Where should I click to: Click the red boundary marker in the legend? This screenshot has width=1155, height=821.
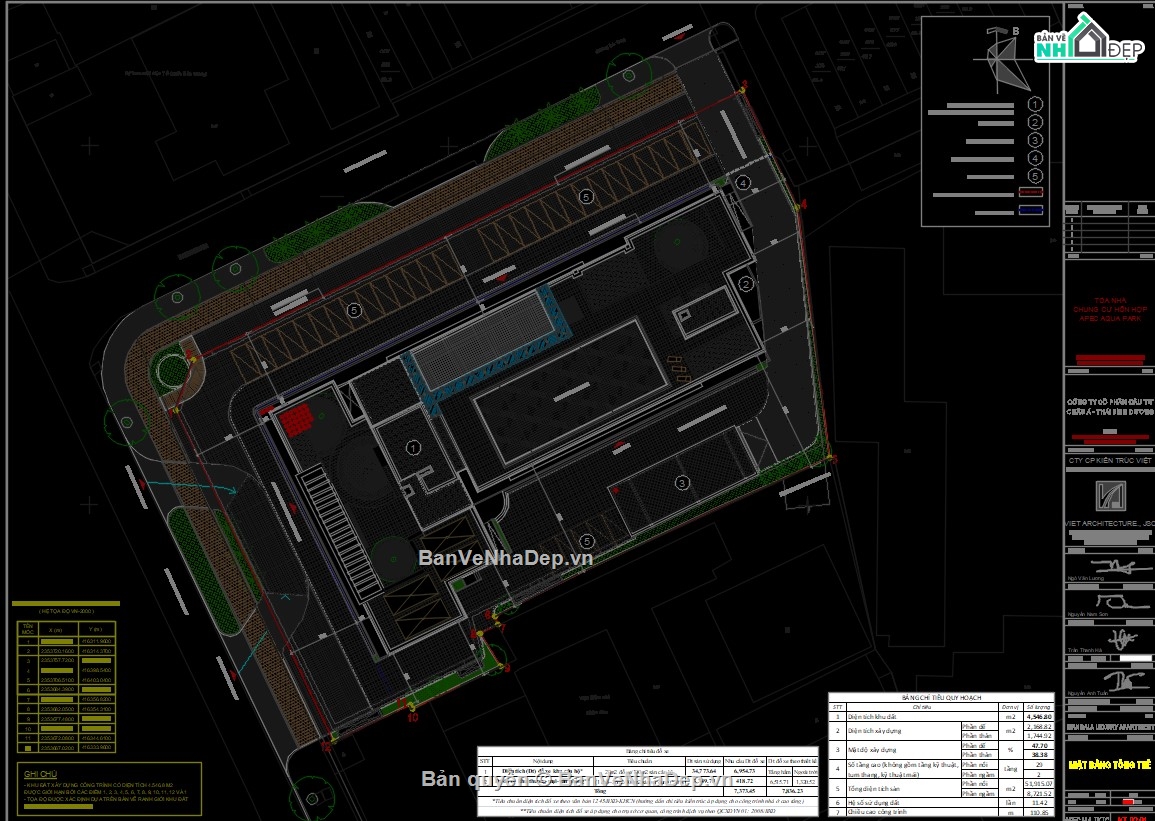click(1031, 192)
